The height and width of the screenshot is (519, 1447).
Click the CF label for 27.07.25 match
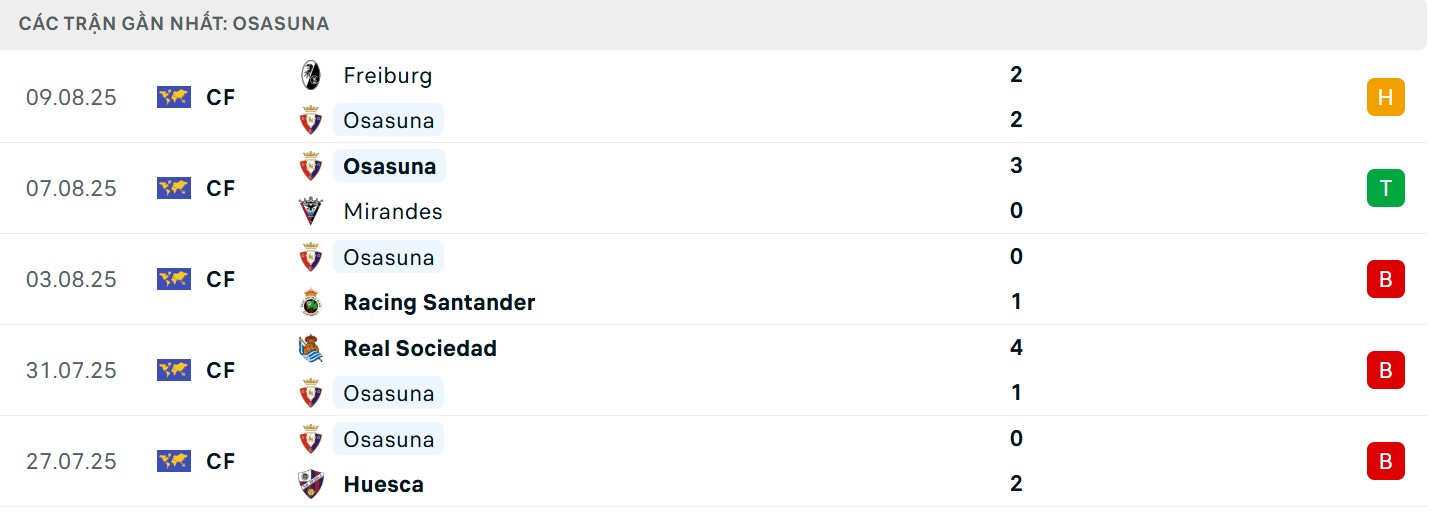pyautogui.click(x=220, y=461)
